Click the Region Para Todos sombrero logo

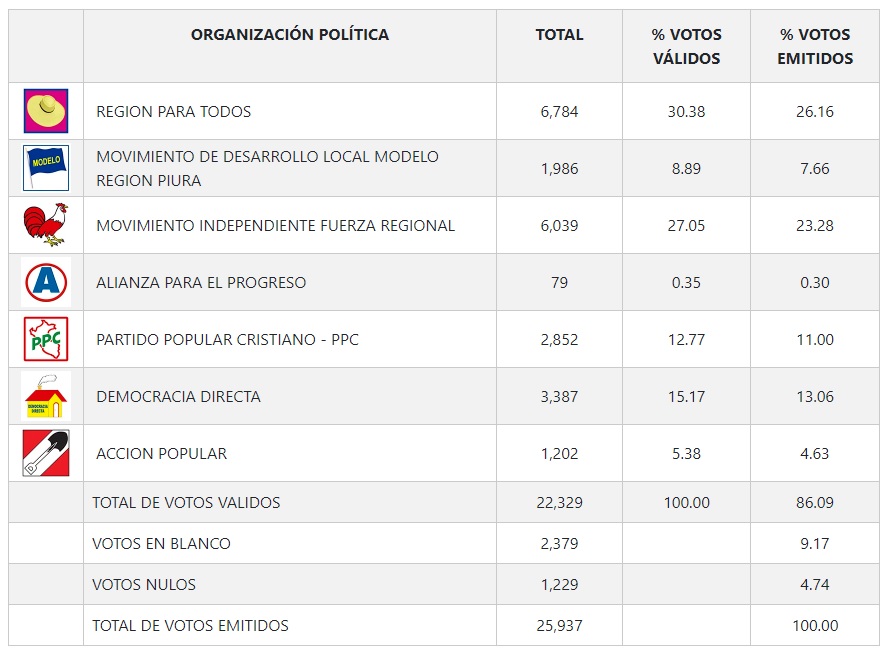coord(46,111)
